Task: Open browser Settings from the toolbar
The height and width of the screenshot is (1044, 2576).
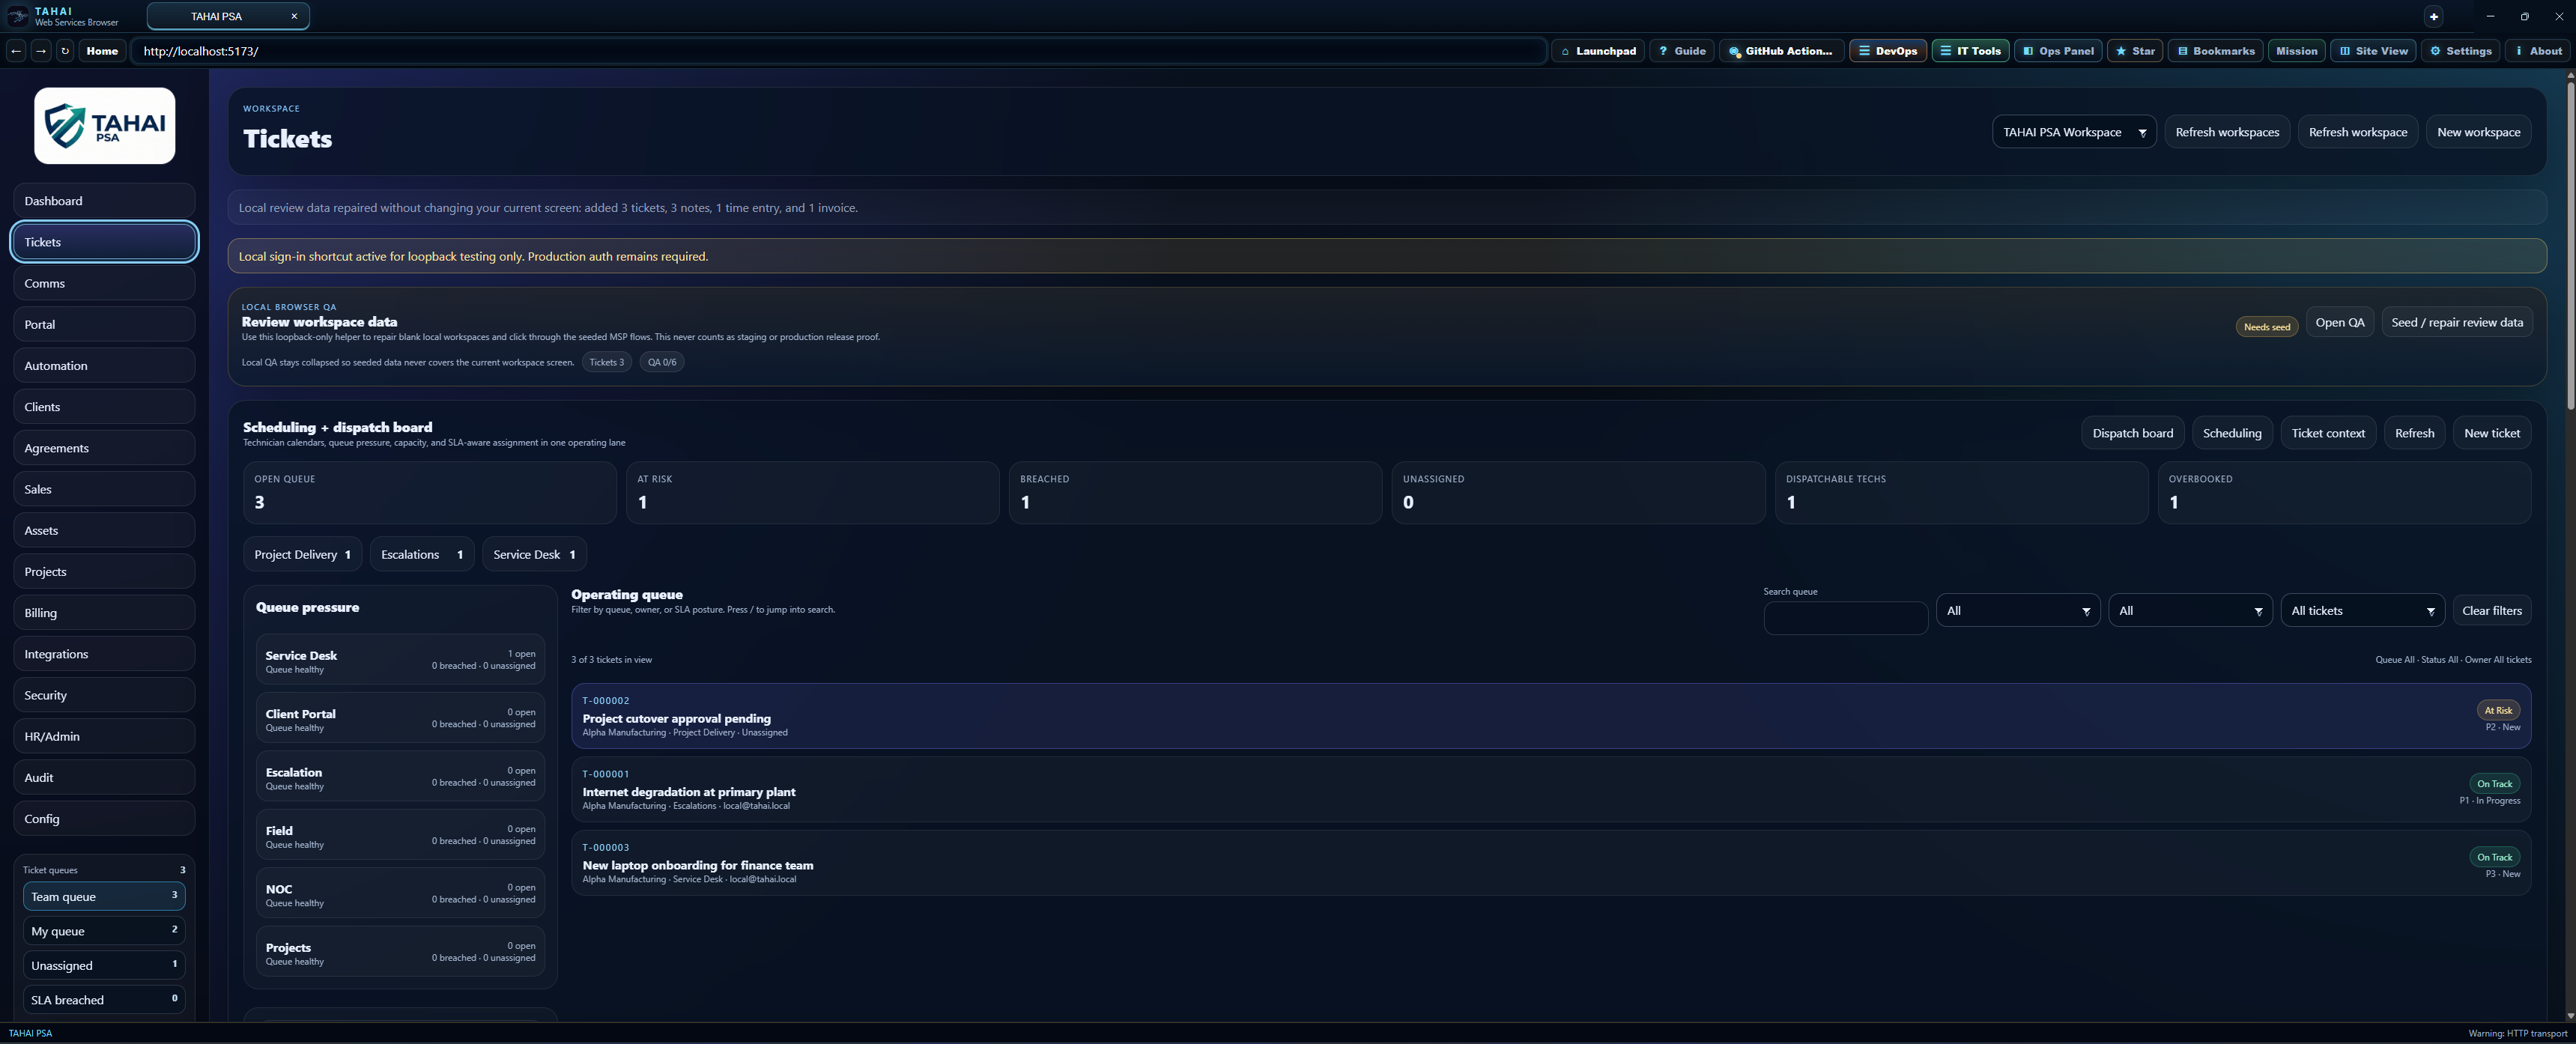Action: [2460, 51]
